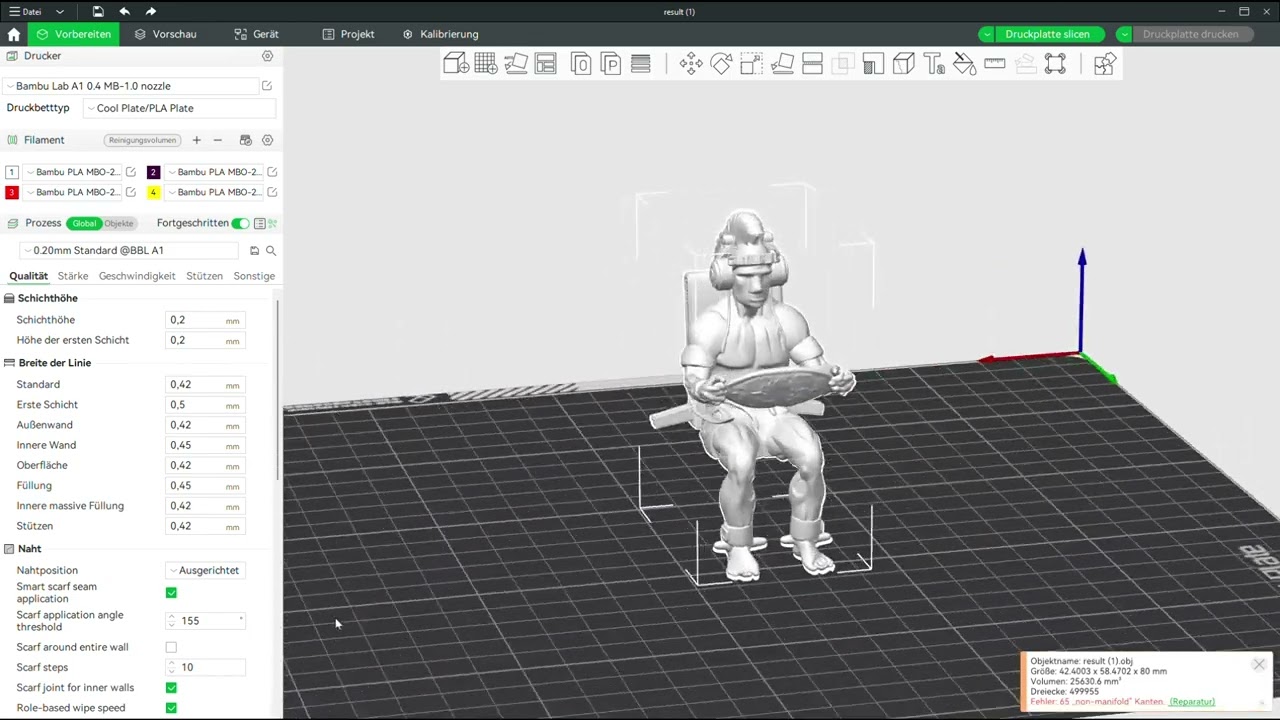The width and height of the screenshot is (1280, 720).
Task: Toggle the Fortgeschritten advanced switch
Action: click(240, 223)
